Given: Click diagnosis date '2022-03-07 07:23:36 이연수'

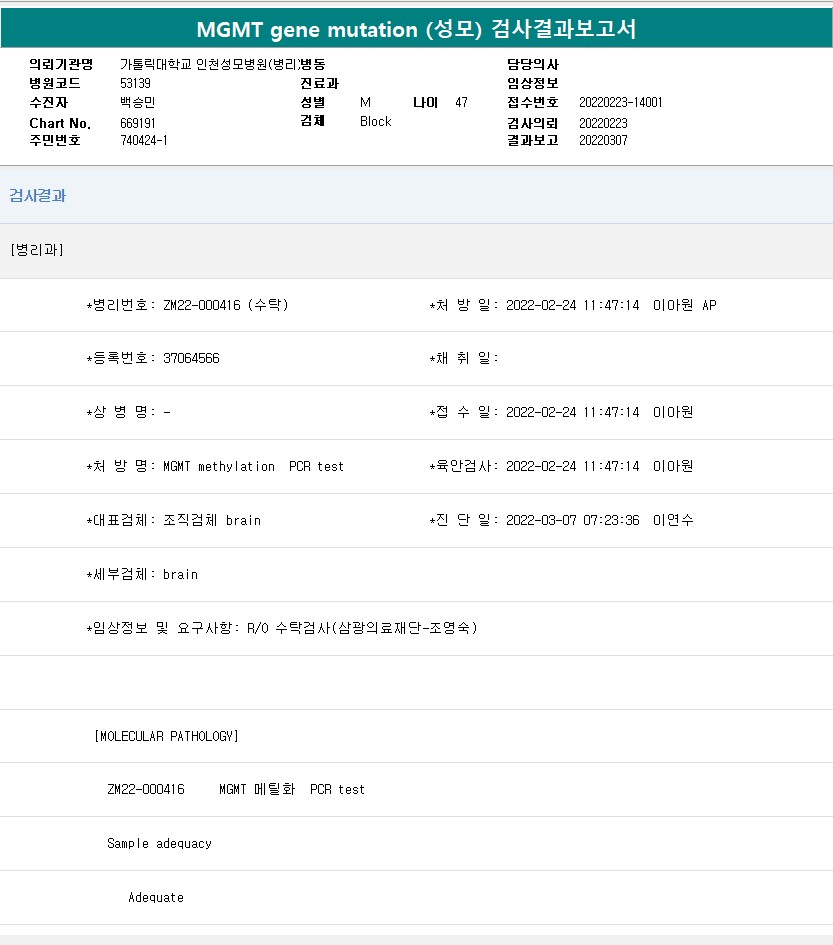Looking at the screenshot, I should pyautogui.click(x=599, y=520).
